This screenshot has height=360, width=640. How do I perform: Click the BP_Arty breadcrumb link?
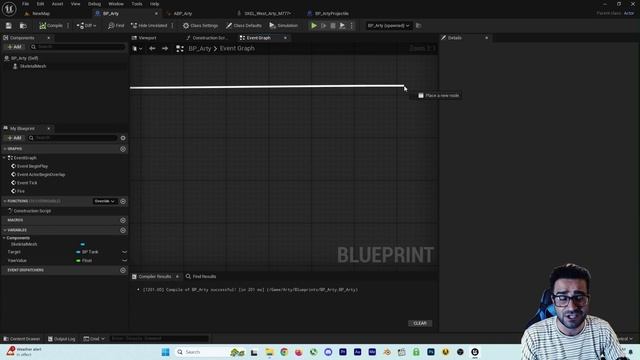tap(200, 49)
